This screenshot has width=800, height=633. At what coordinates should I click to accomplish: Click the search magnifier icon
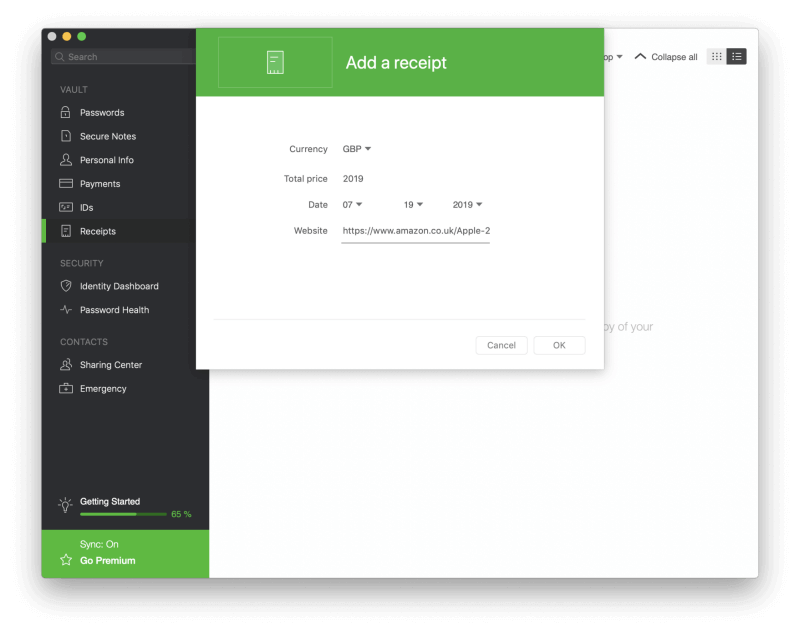click(x=60, y=57)
